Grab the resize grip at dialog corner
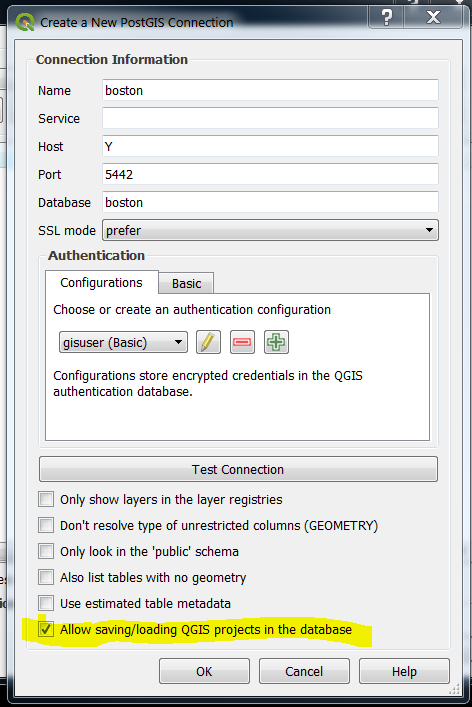This screenshot has width=472, height=707. tap(454, 689)
